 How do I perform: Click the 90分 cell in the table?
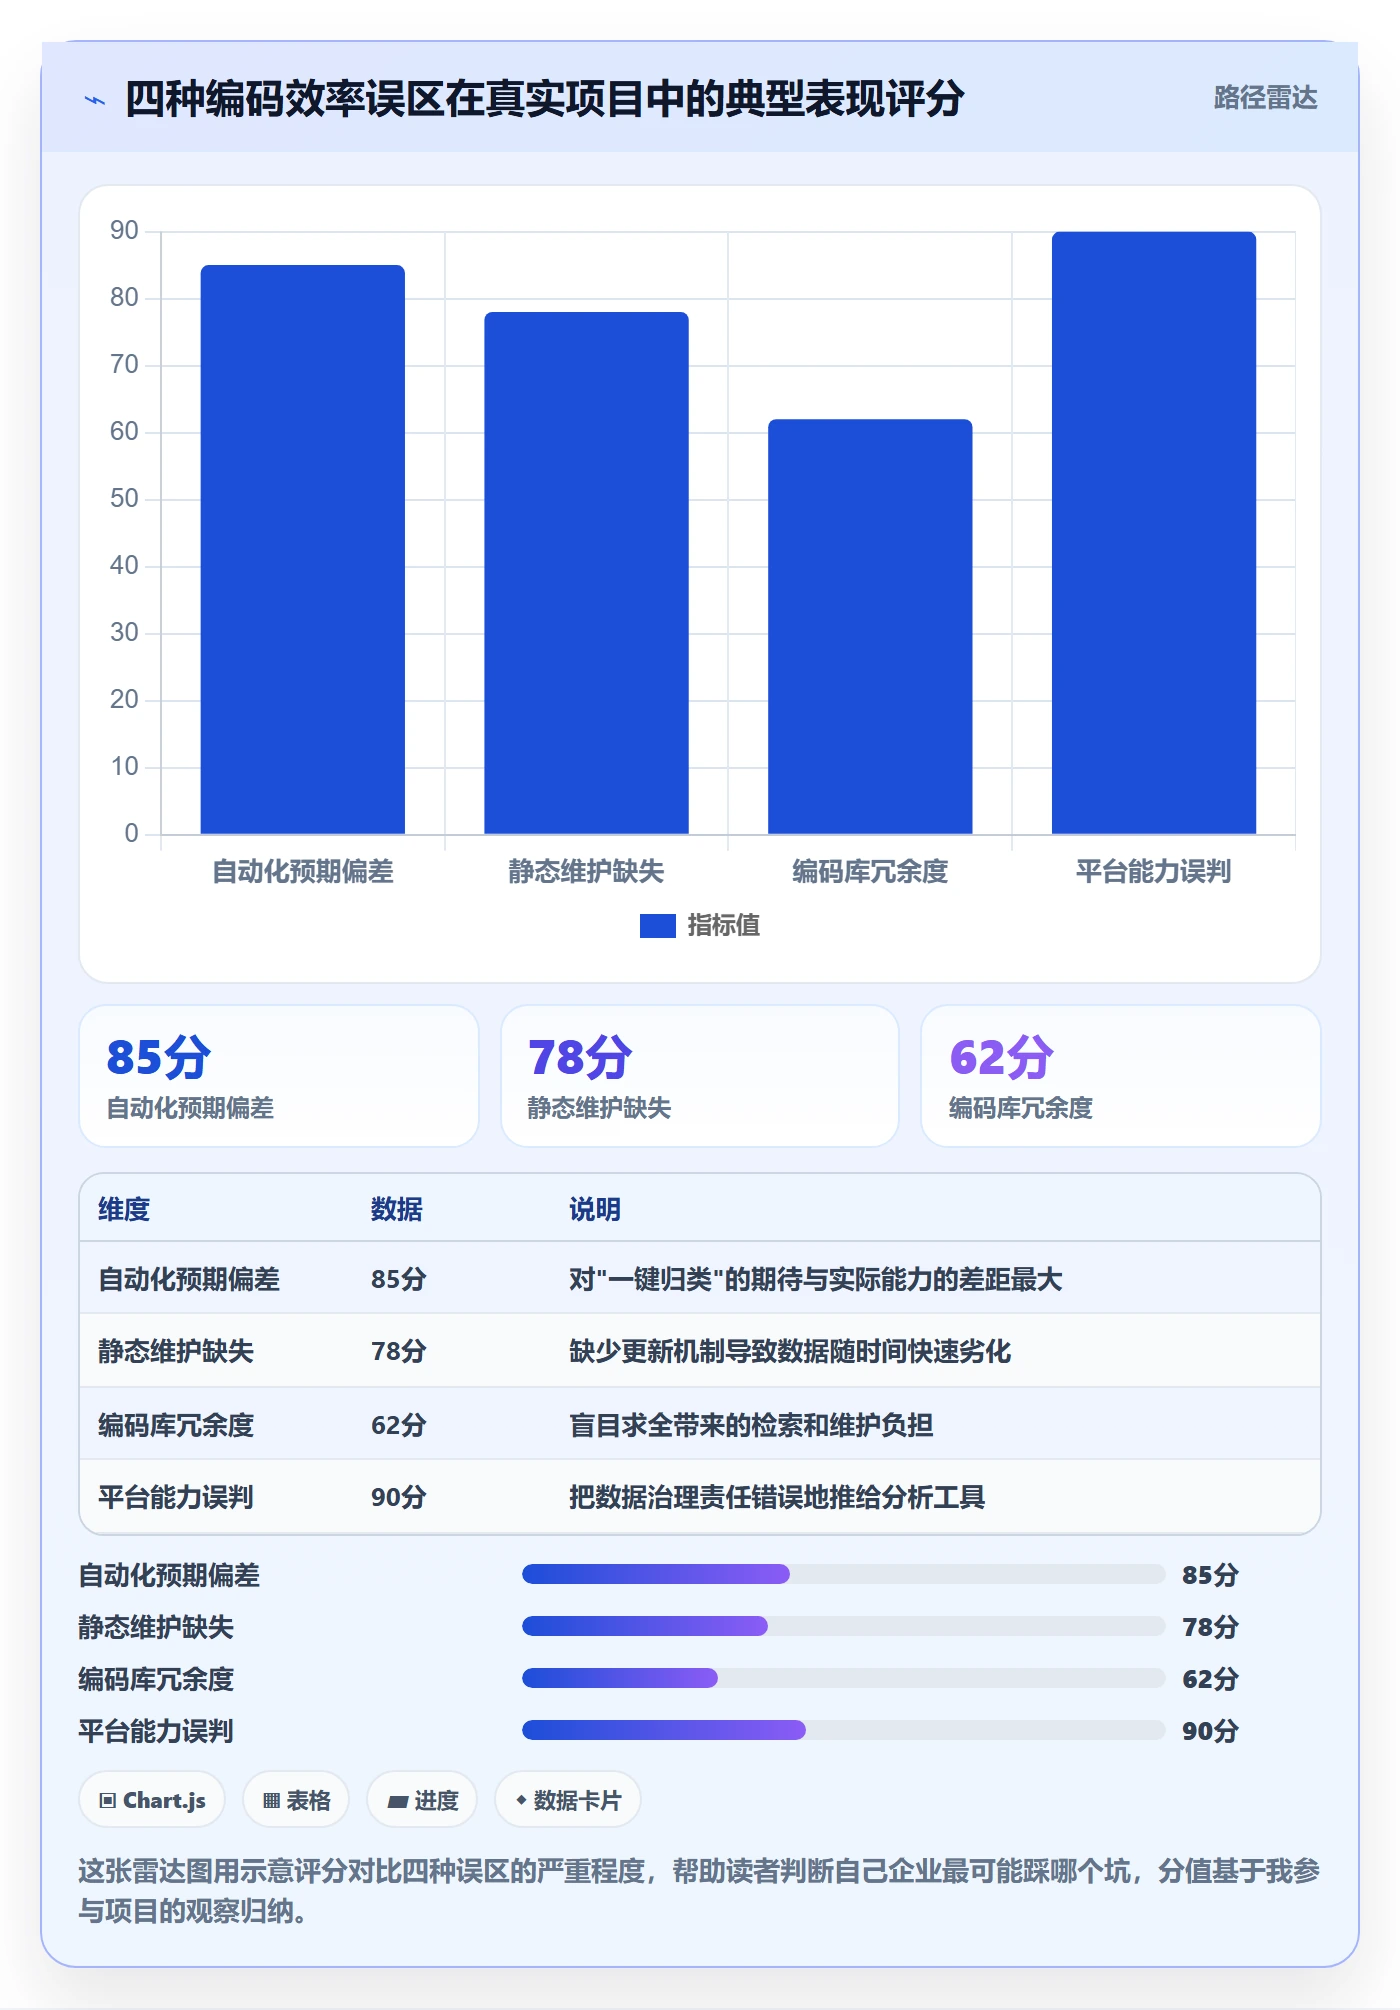[399, 1497]
